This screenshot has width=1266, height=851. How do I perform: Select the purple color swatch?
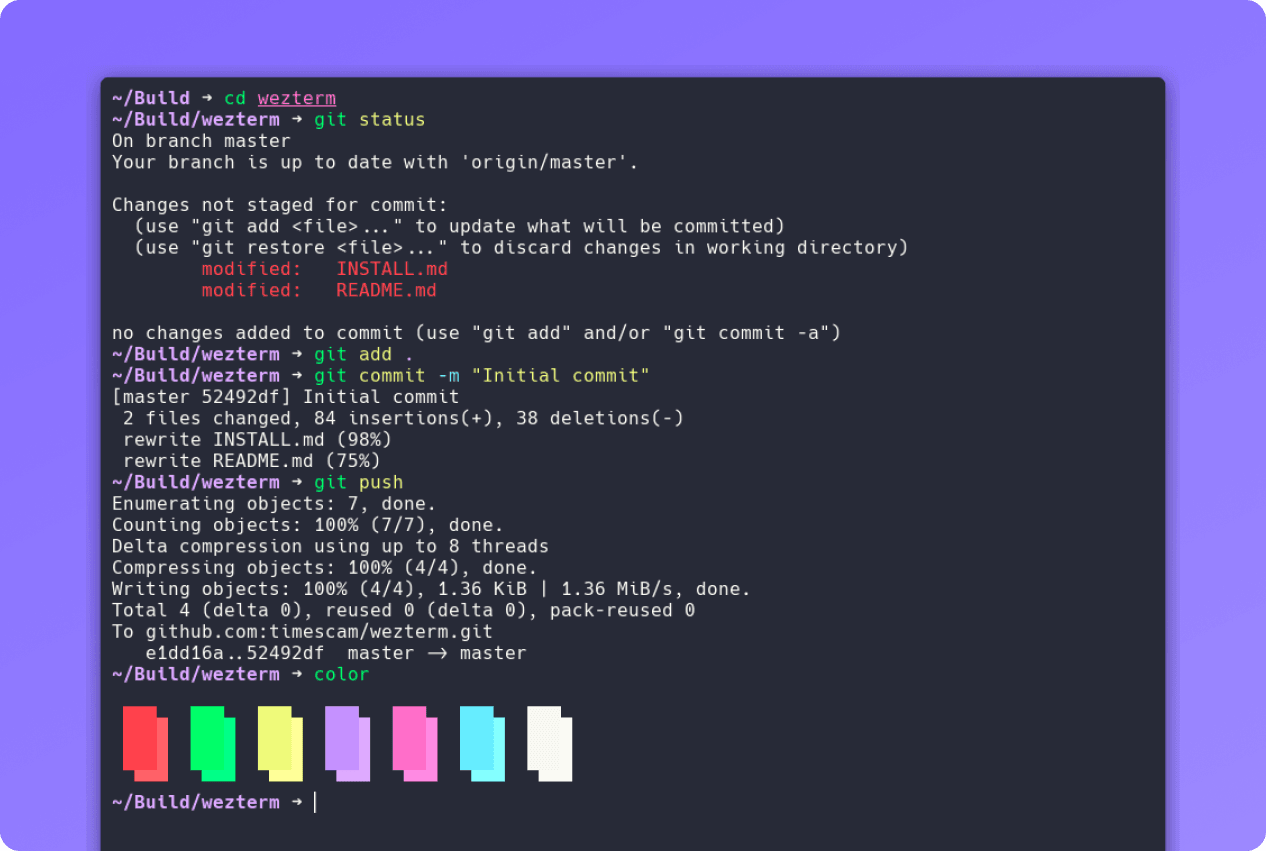[346, 743]
